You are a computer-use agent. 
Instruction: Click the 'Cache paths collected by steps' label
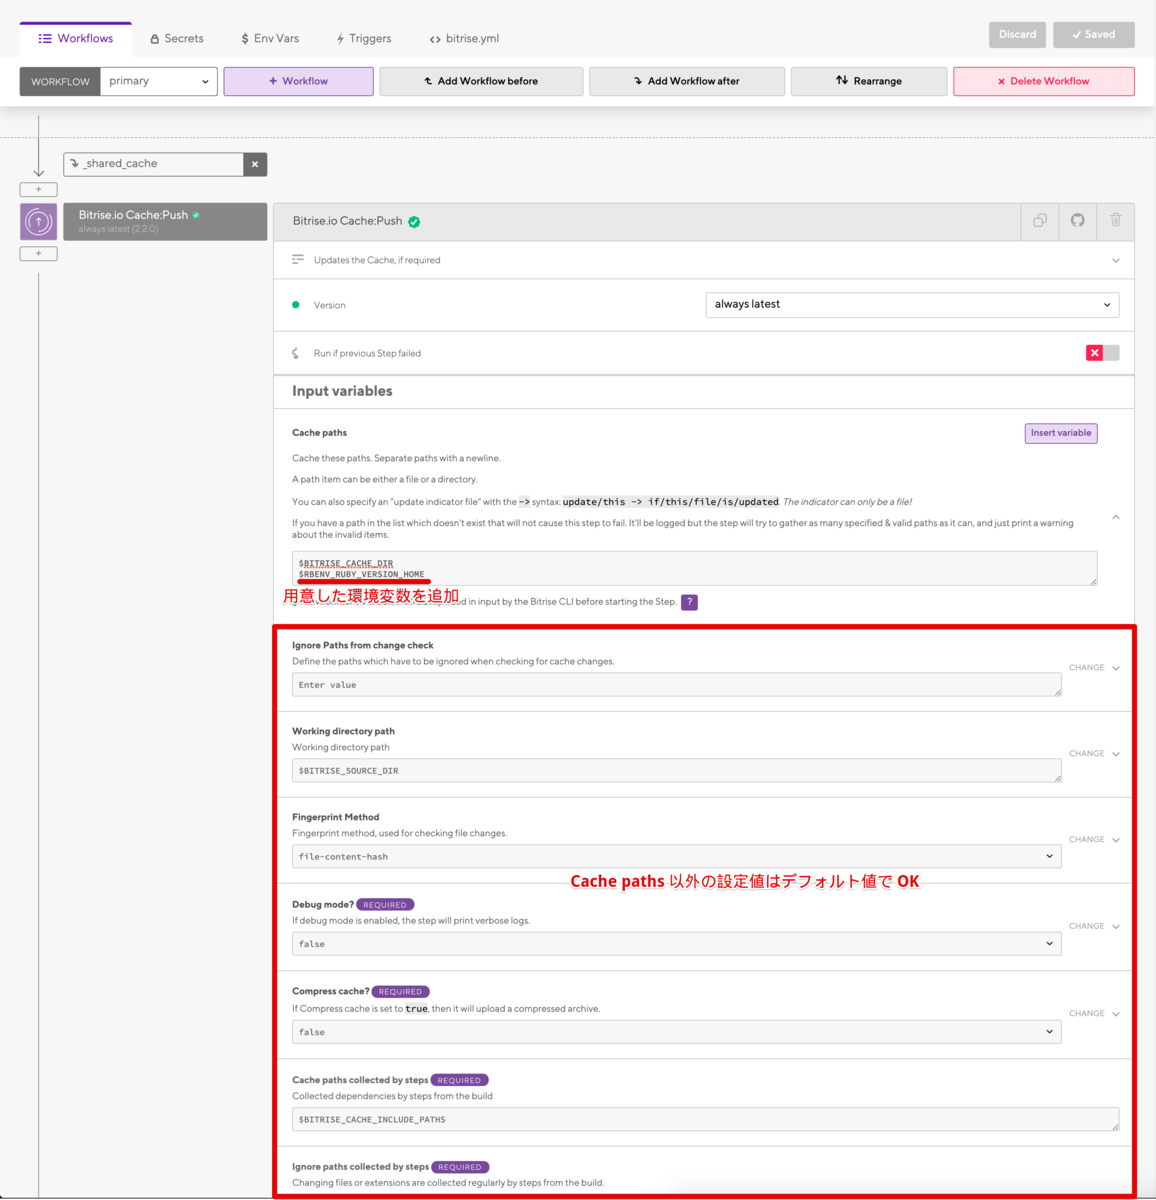click(360, 1080)
